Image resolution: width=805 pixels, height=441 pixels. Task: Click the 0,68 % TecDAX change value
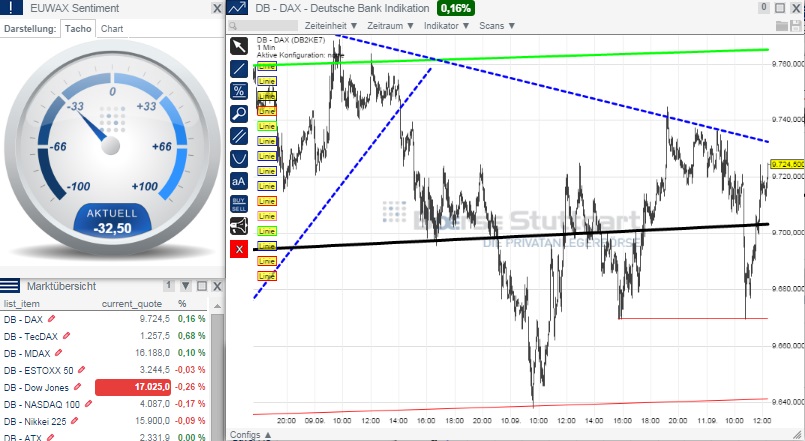[191, 336]
